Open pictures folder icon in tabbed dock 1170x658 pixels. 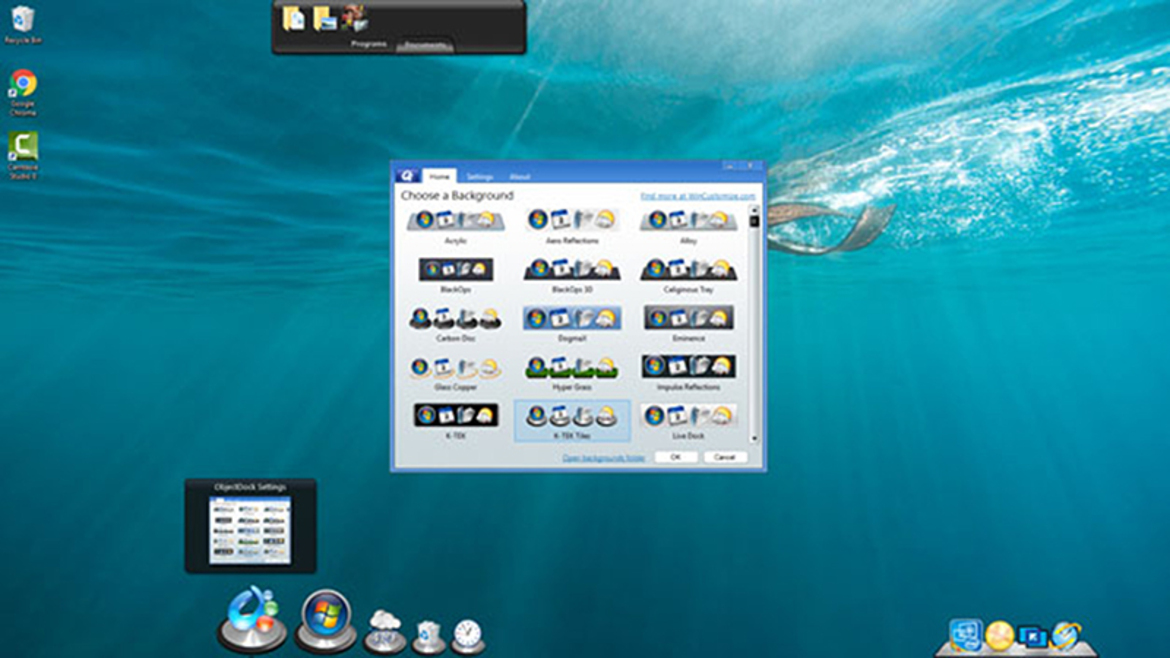point(325,19)
